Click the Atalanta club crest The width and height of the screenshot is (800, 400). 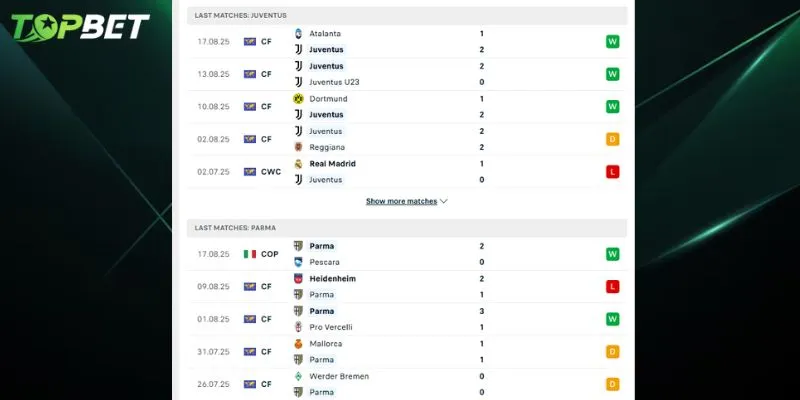click(298, 33)
